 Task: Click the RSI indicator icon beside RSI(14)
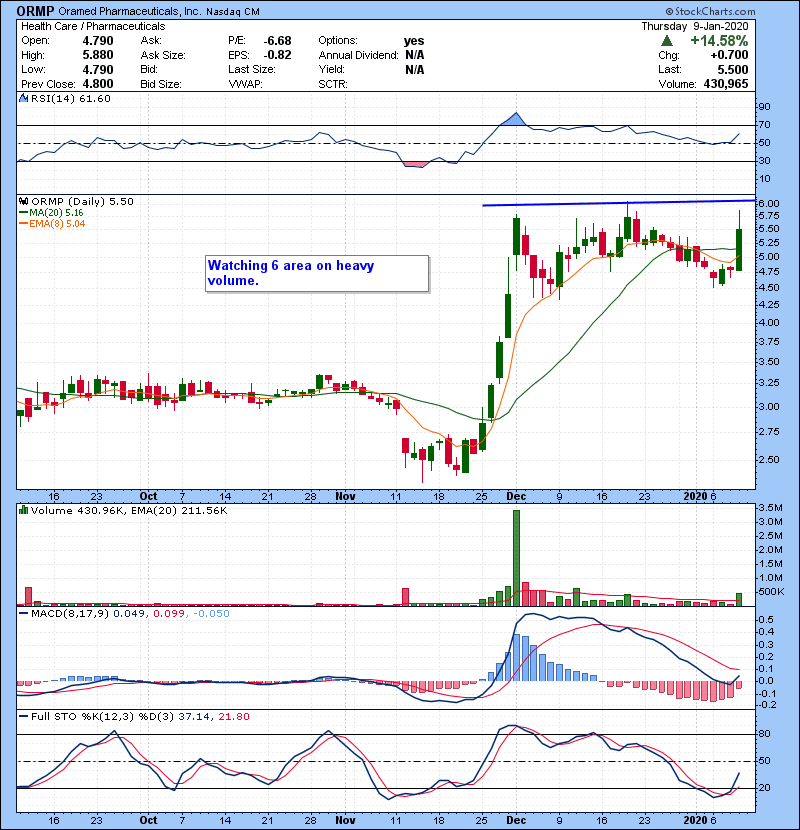coord(24,98)
